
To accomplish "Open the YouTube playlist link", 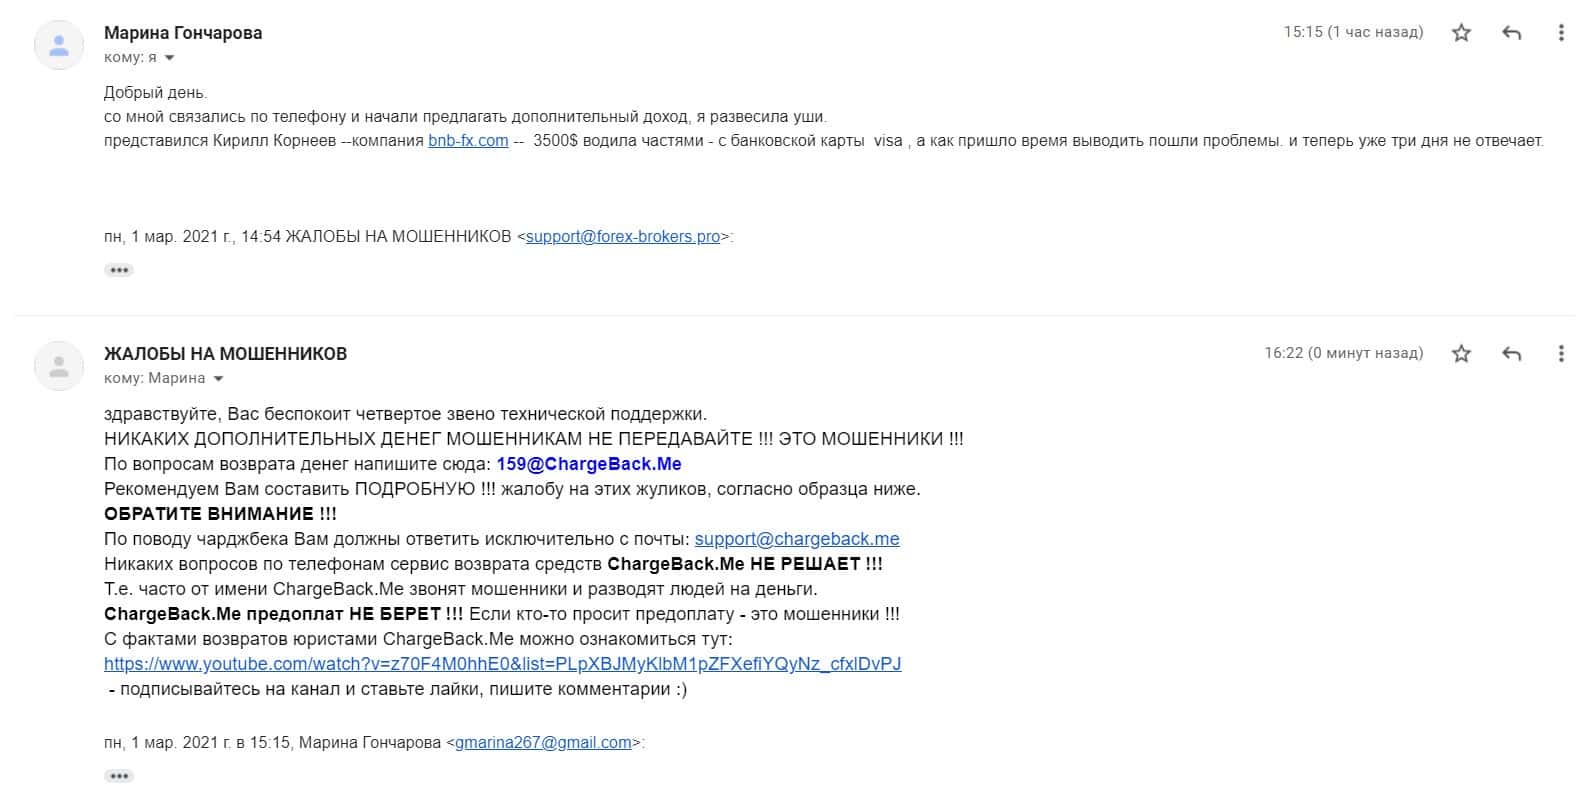I will (x=503, y=664).
